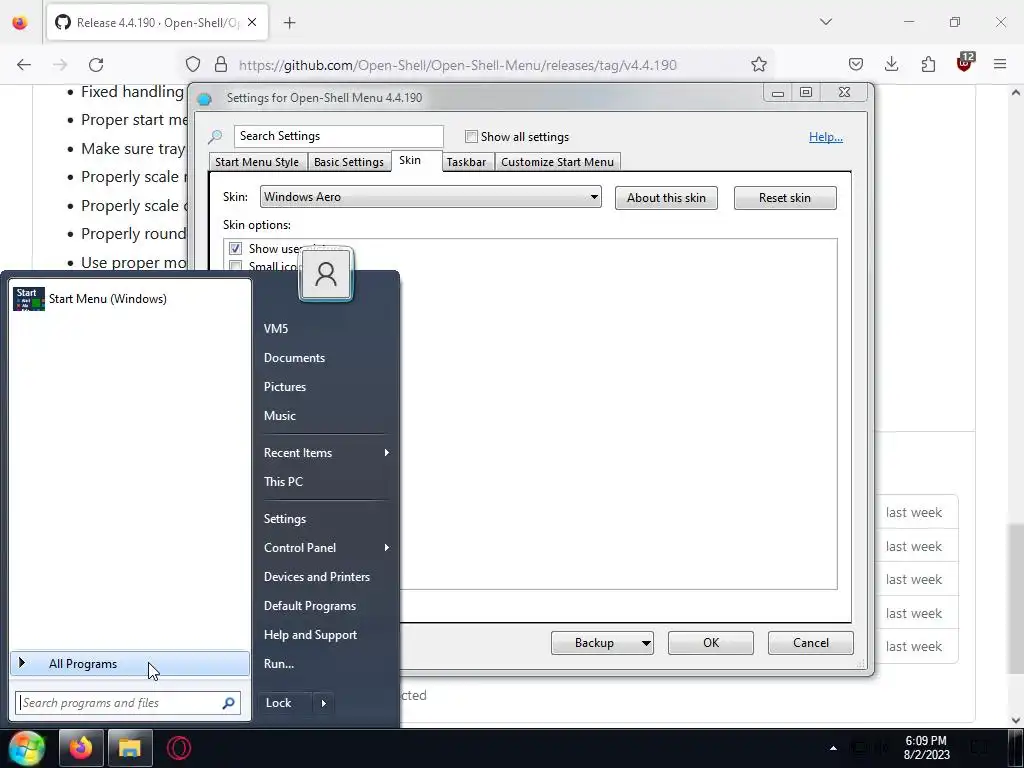1024x768 pixels.
Task: Open Start Menu (Windows) entry
Action: click(x=130, y=299)
